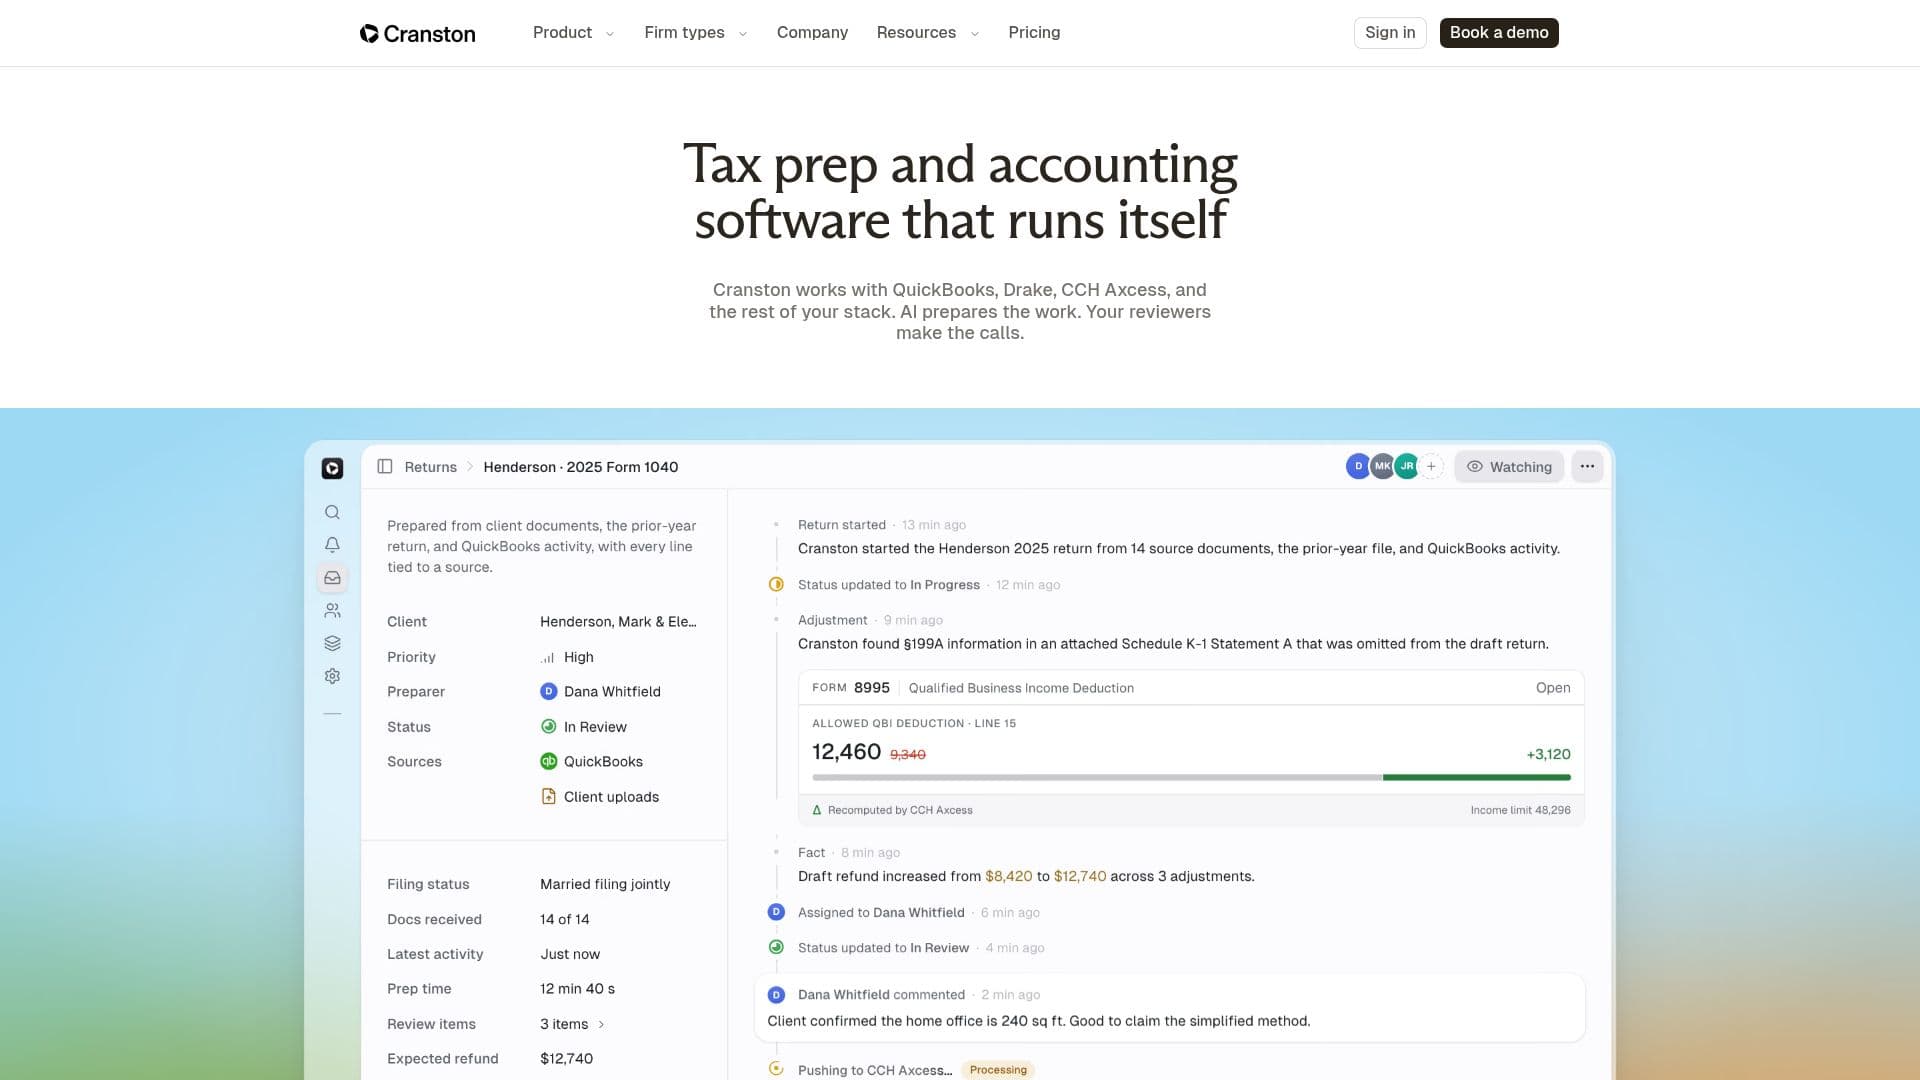1920x1080 pixels.
Task: Click the Client uploads document icon
Action: (x=548, y=796)
